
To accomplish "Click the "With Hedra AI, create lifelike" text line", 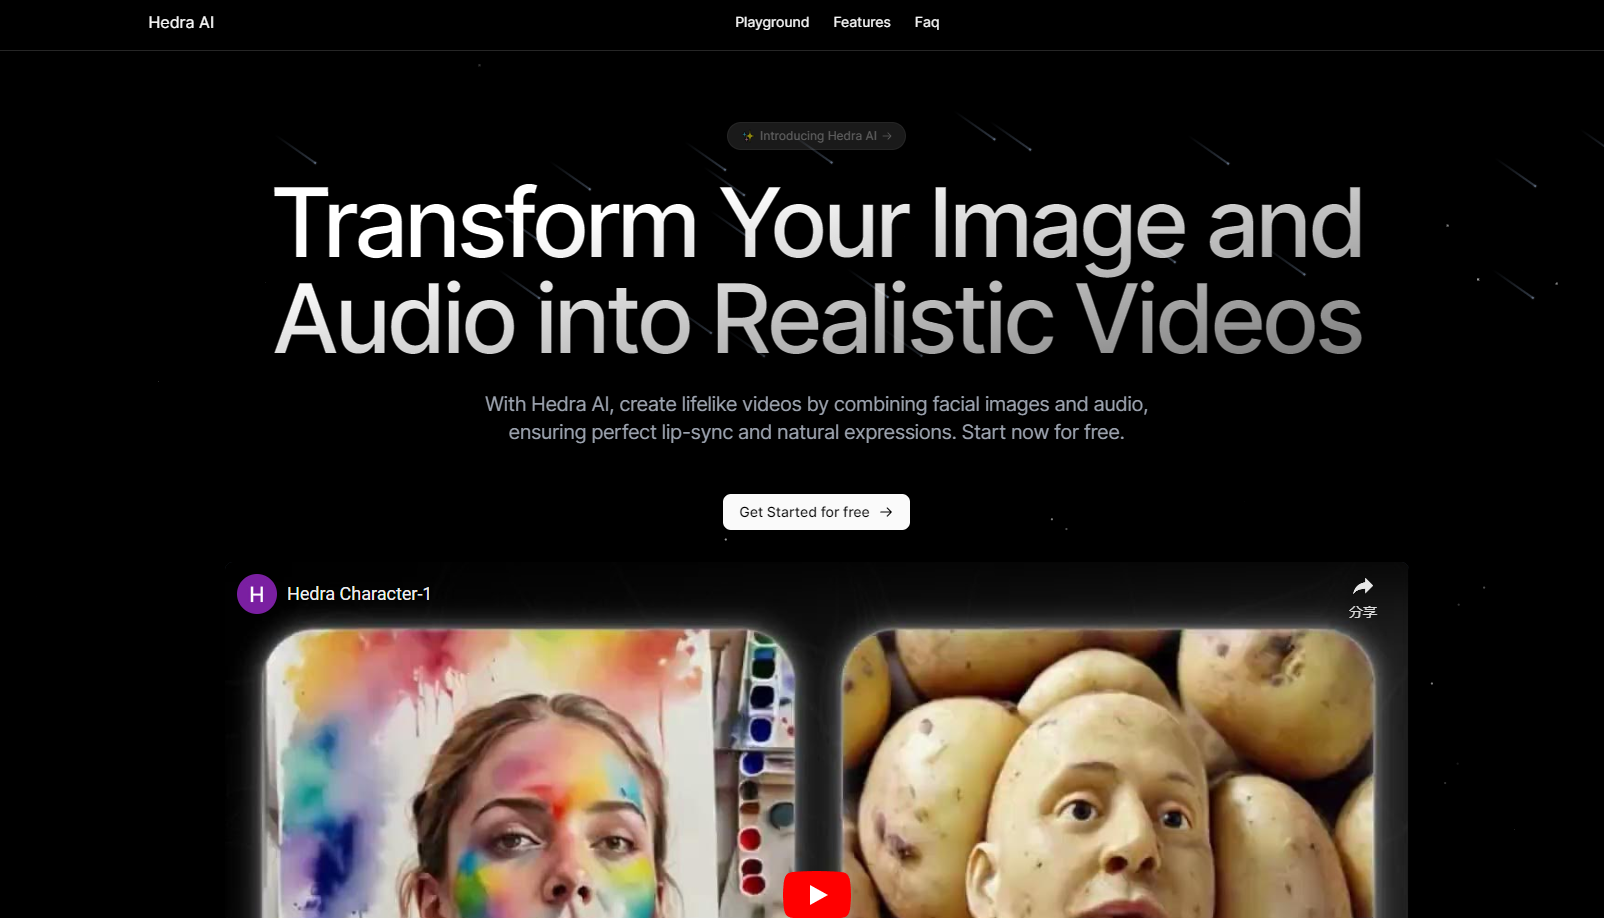I will click(816, 404).
